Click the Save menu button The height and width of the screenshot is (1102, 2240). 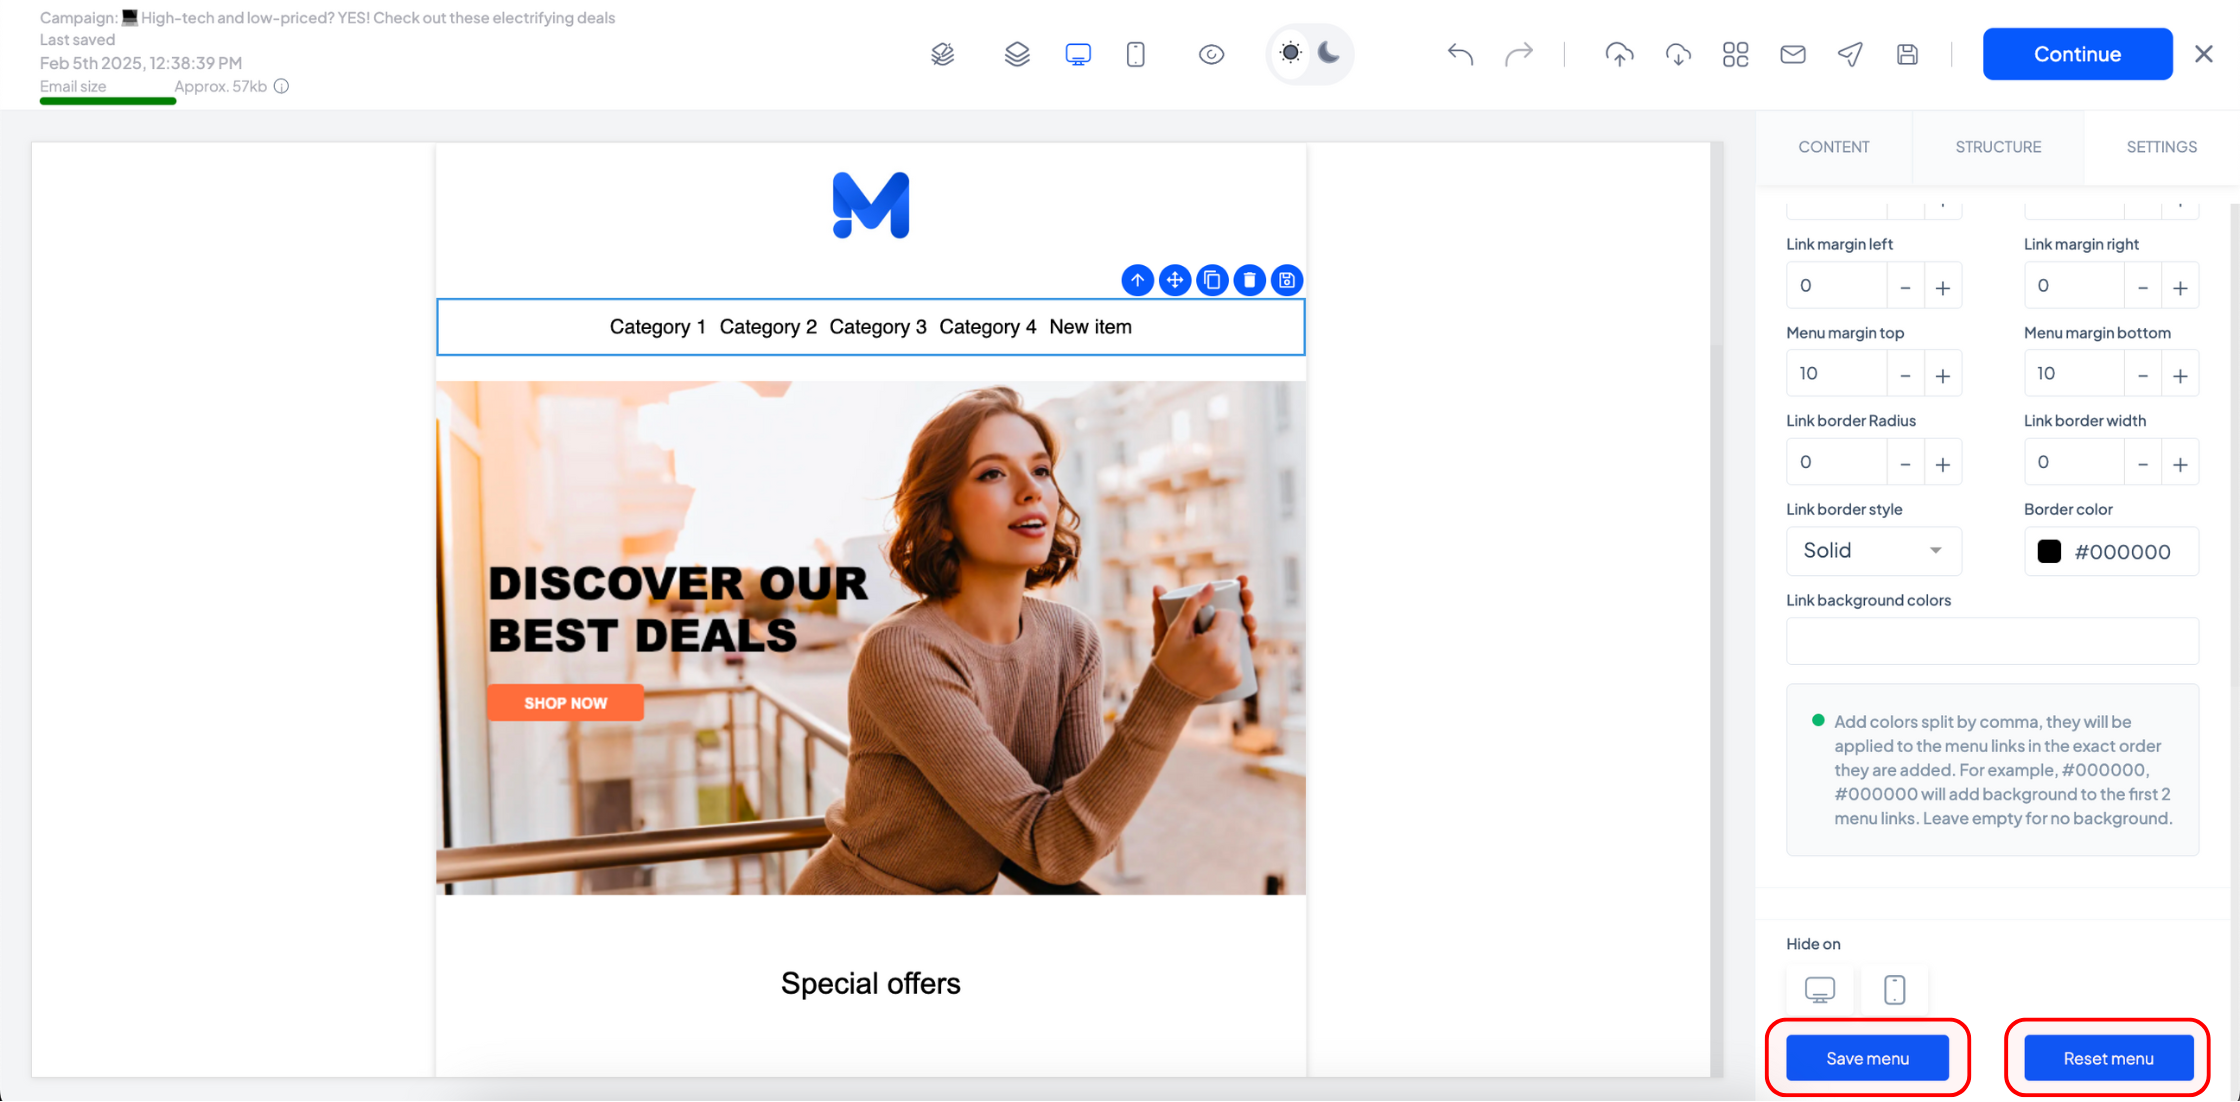click(x=1867, y=1058)
